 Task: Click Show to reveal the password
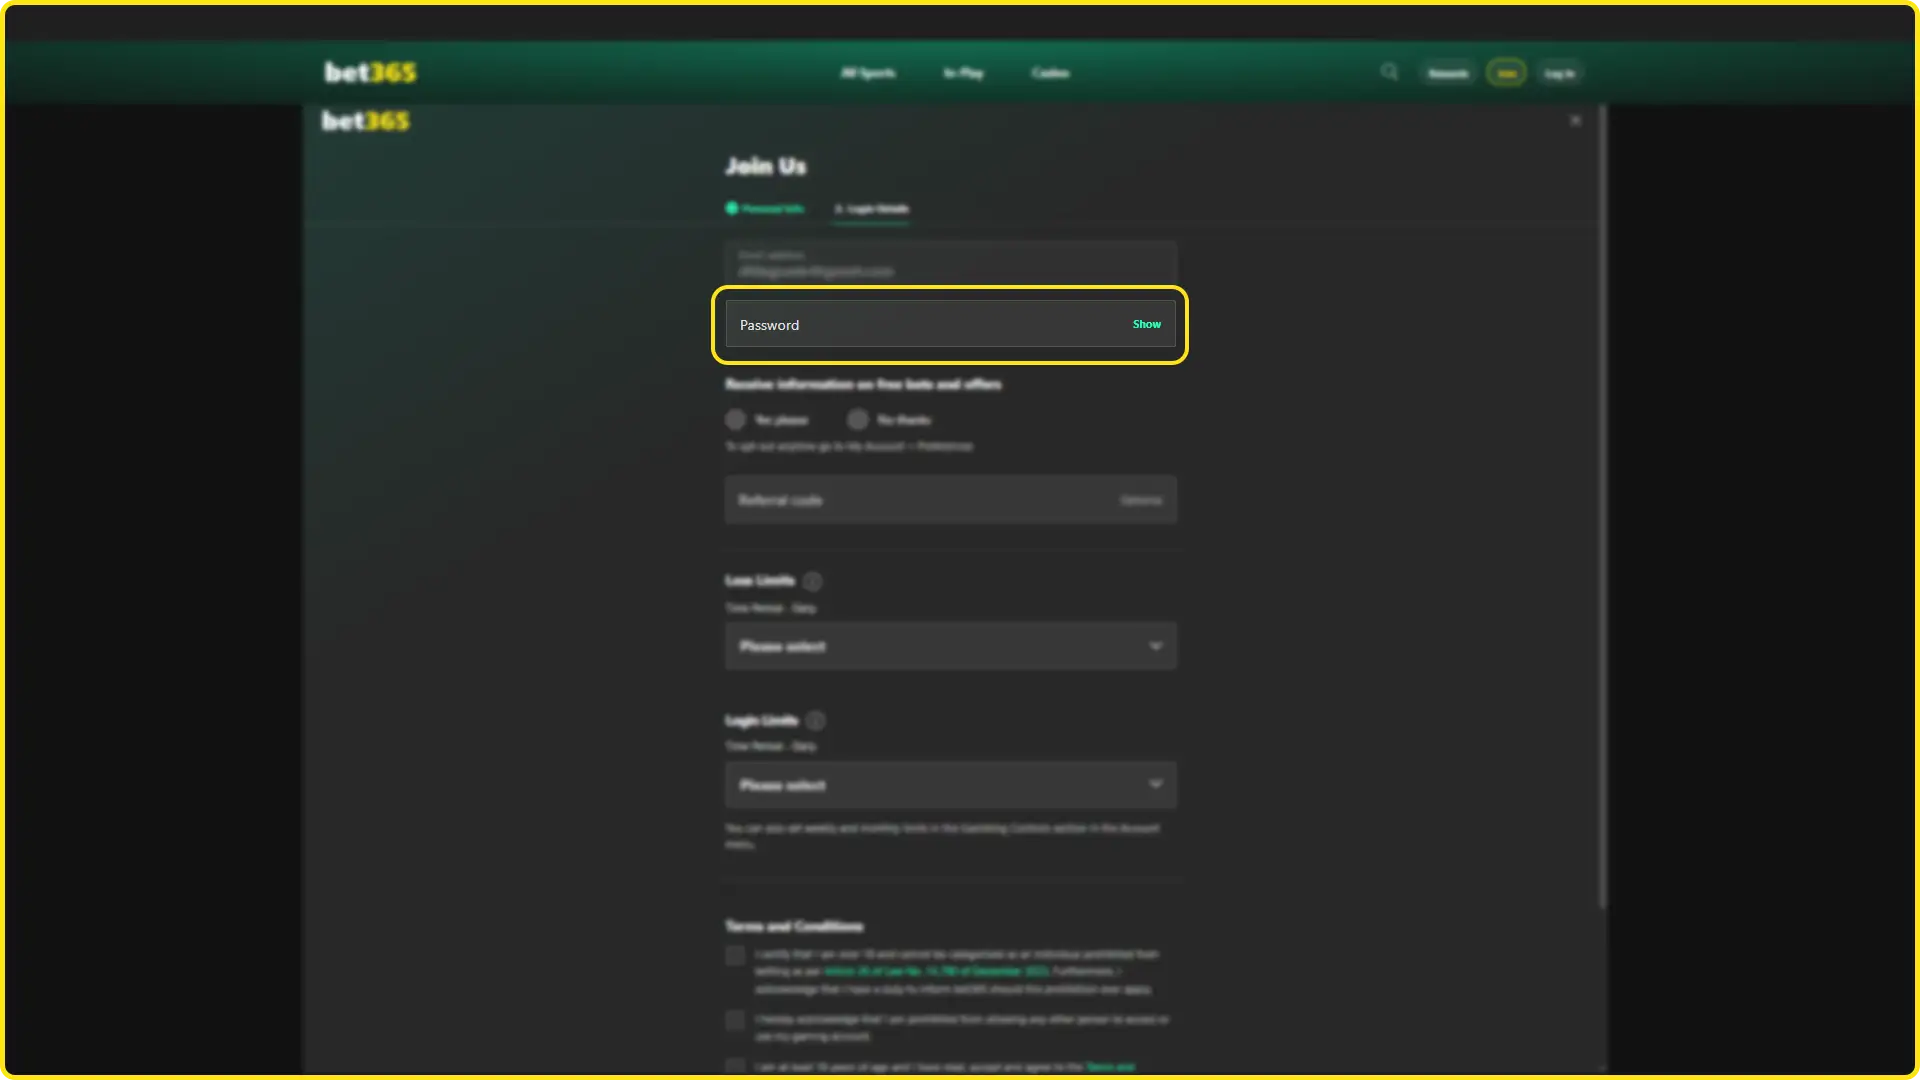click(x=1146, y=324)
